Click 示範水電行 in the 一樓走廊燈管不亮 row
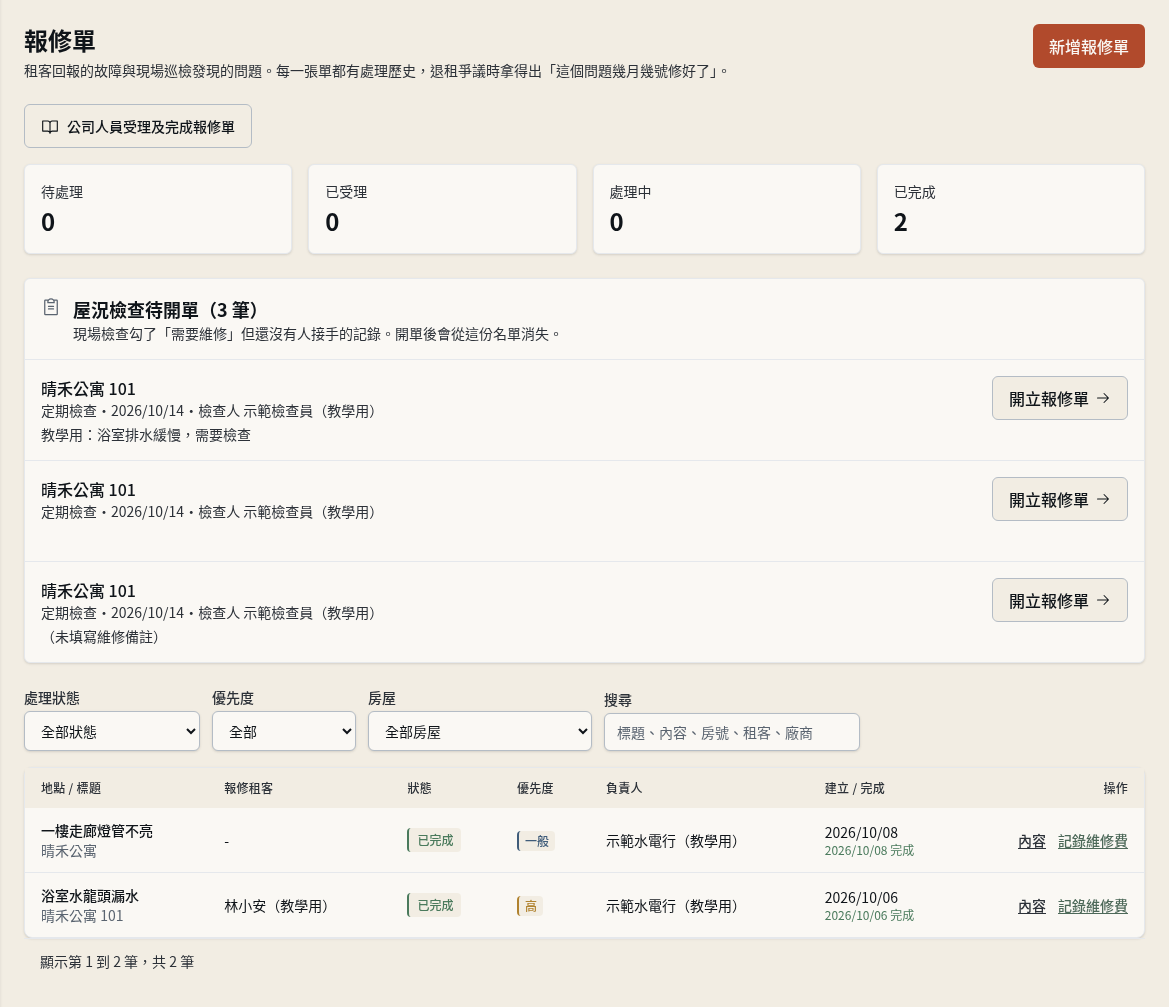Screen dimensions: 1169x1007 [x=672, y=841]
